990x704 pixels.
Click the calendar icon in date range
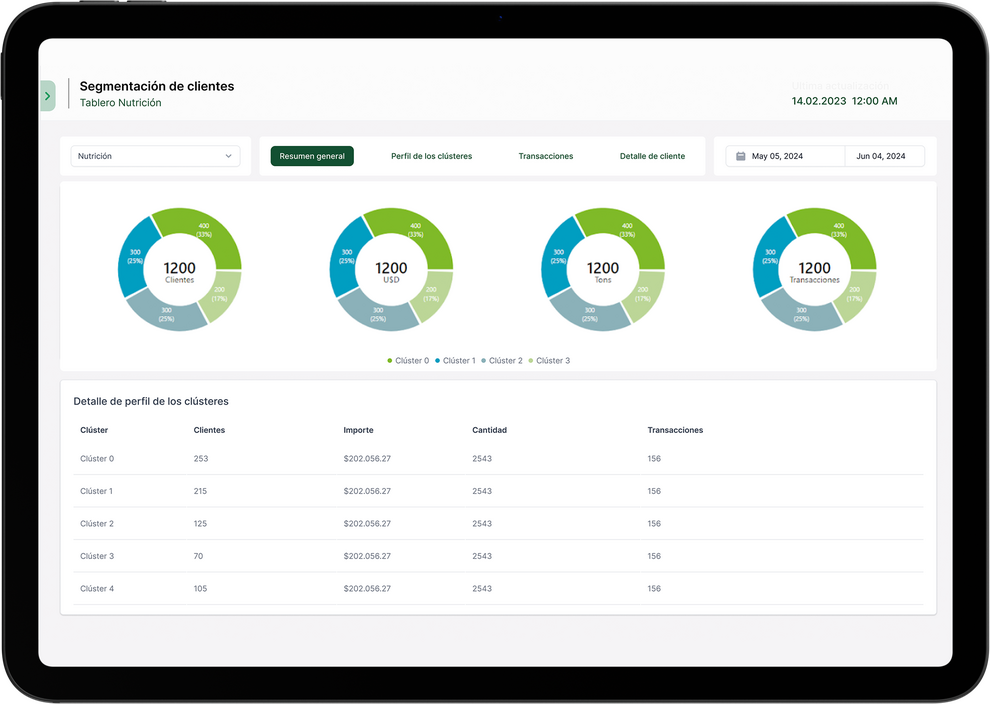[741, 157]
